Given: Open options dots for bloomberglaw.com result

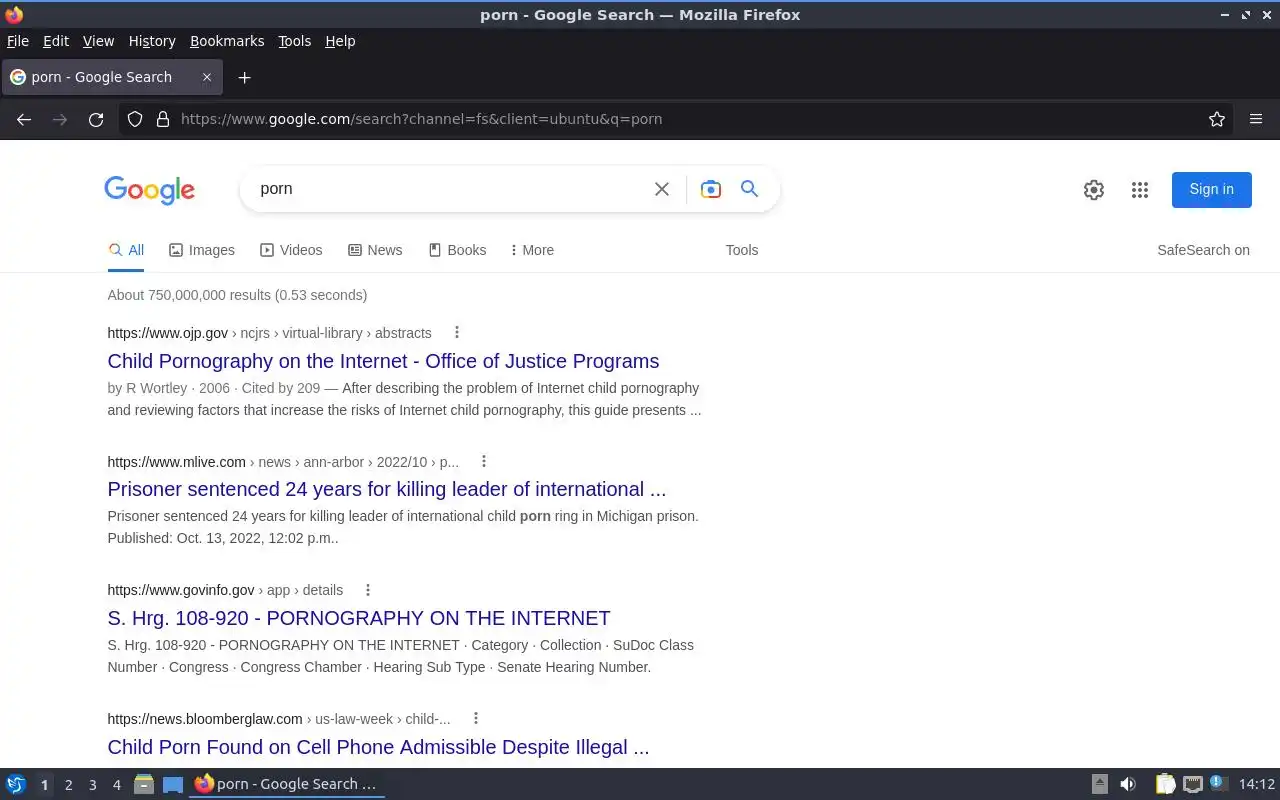Looking at the screenshot, I should point(476,719).
